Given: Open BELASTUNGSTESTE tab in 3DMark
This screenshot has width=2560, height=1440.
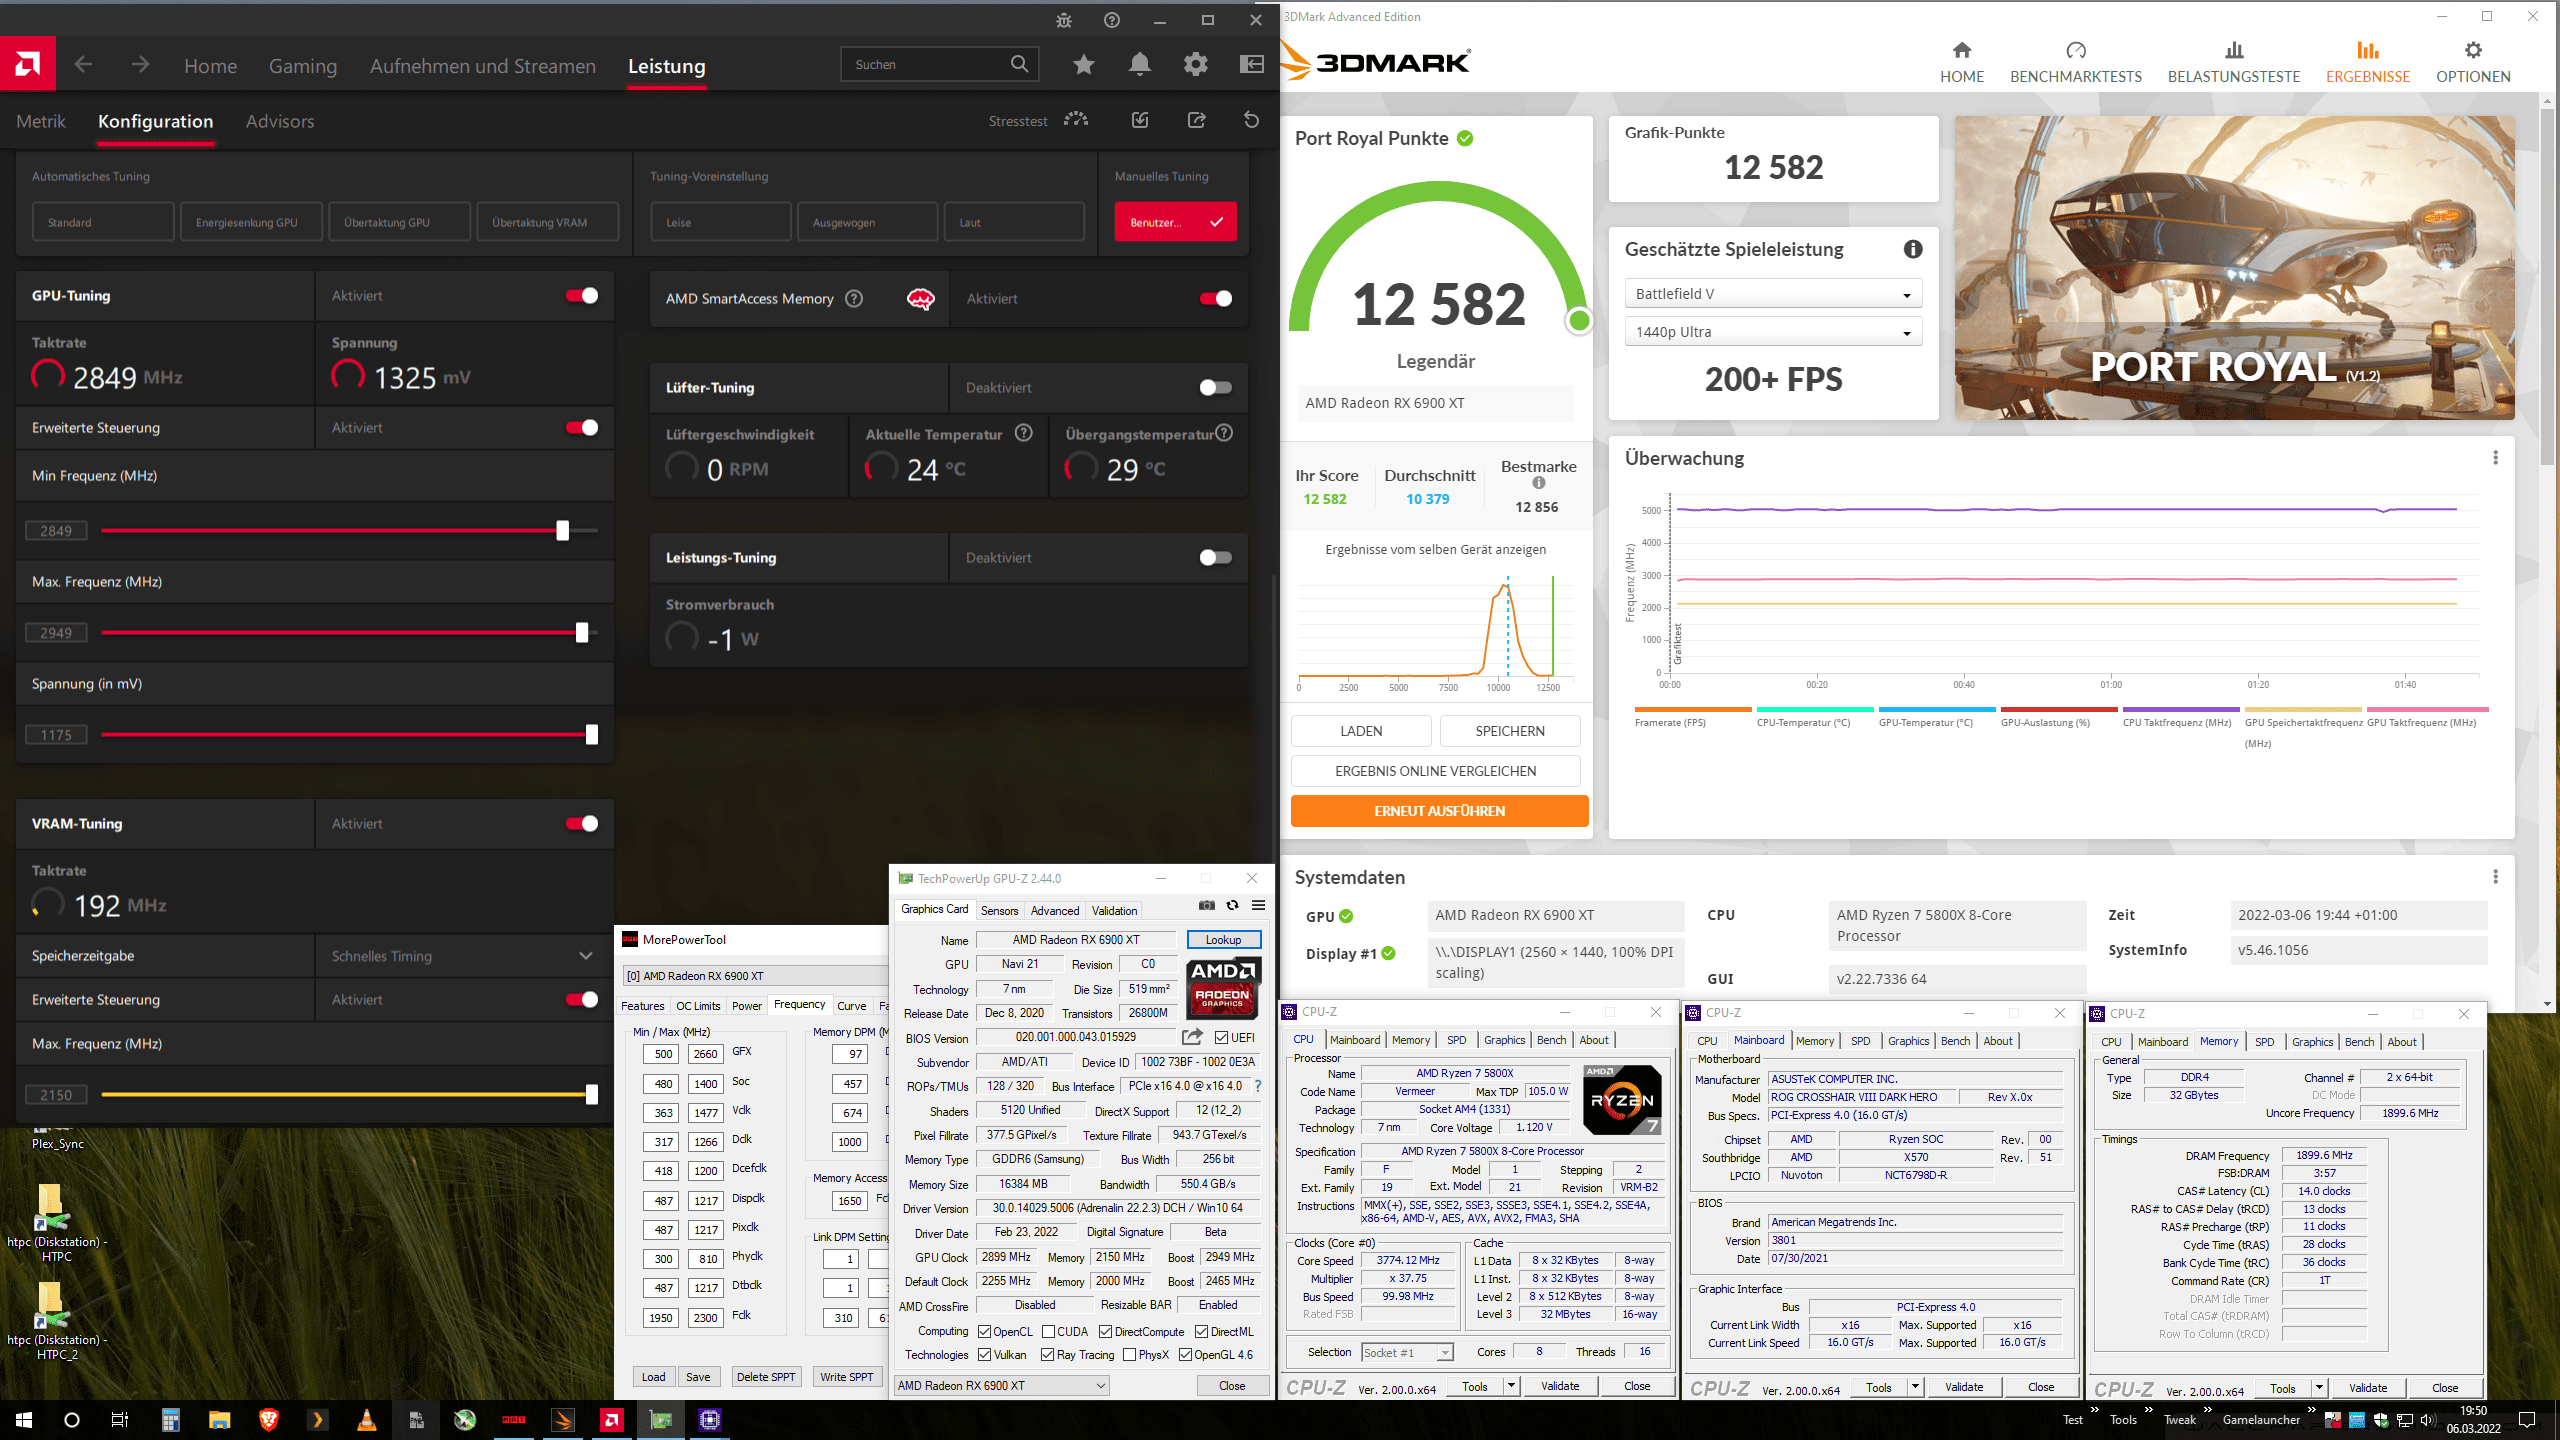Looking at the screenshot, I should point(2233,63).
